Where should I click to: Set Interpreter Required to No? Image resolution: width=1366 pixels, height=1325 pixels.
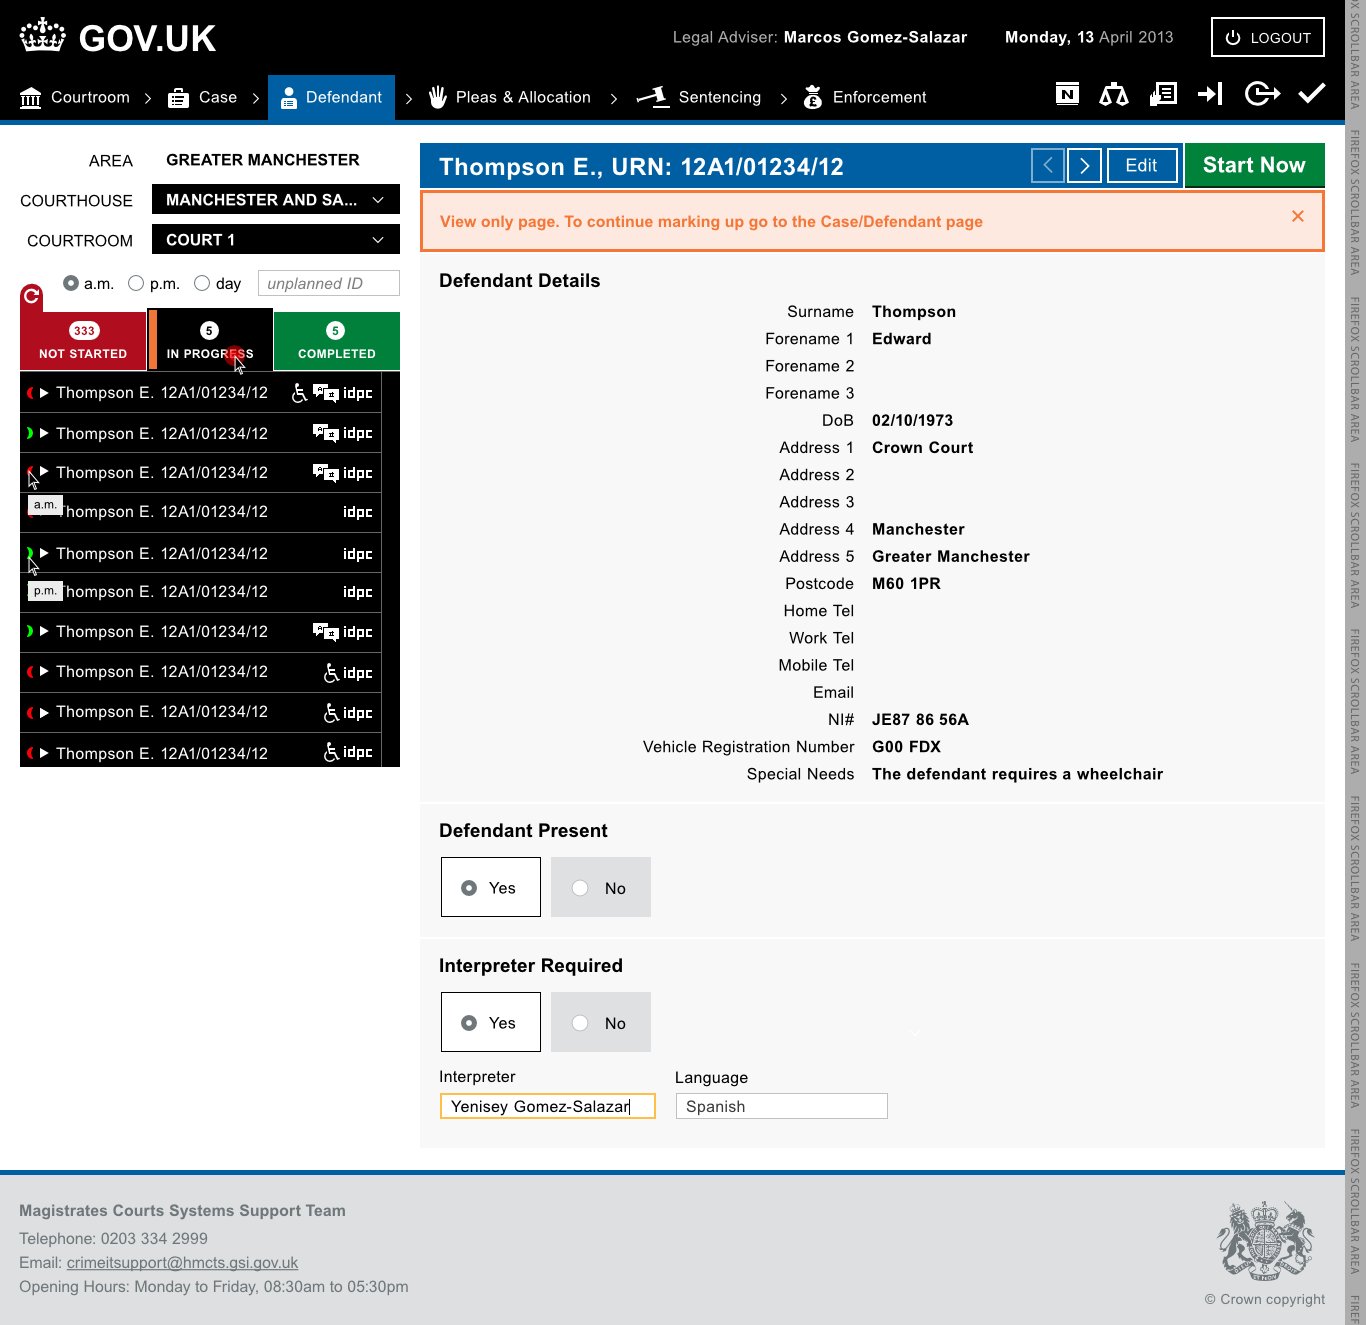[x=600, y=1022]
